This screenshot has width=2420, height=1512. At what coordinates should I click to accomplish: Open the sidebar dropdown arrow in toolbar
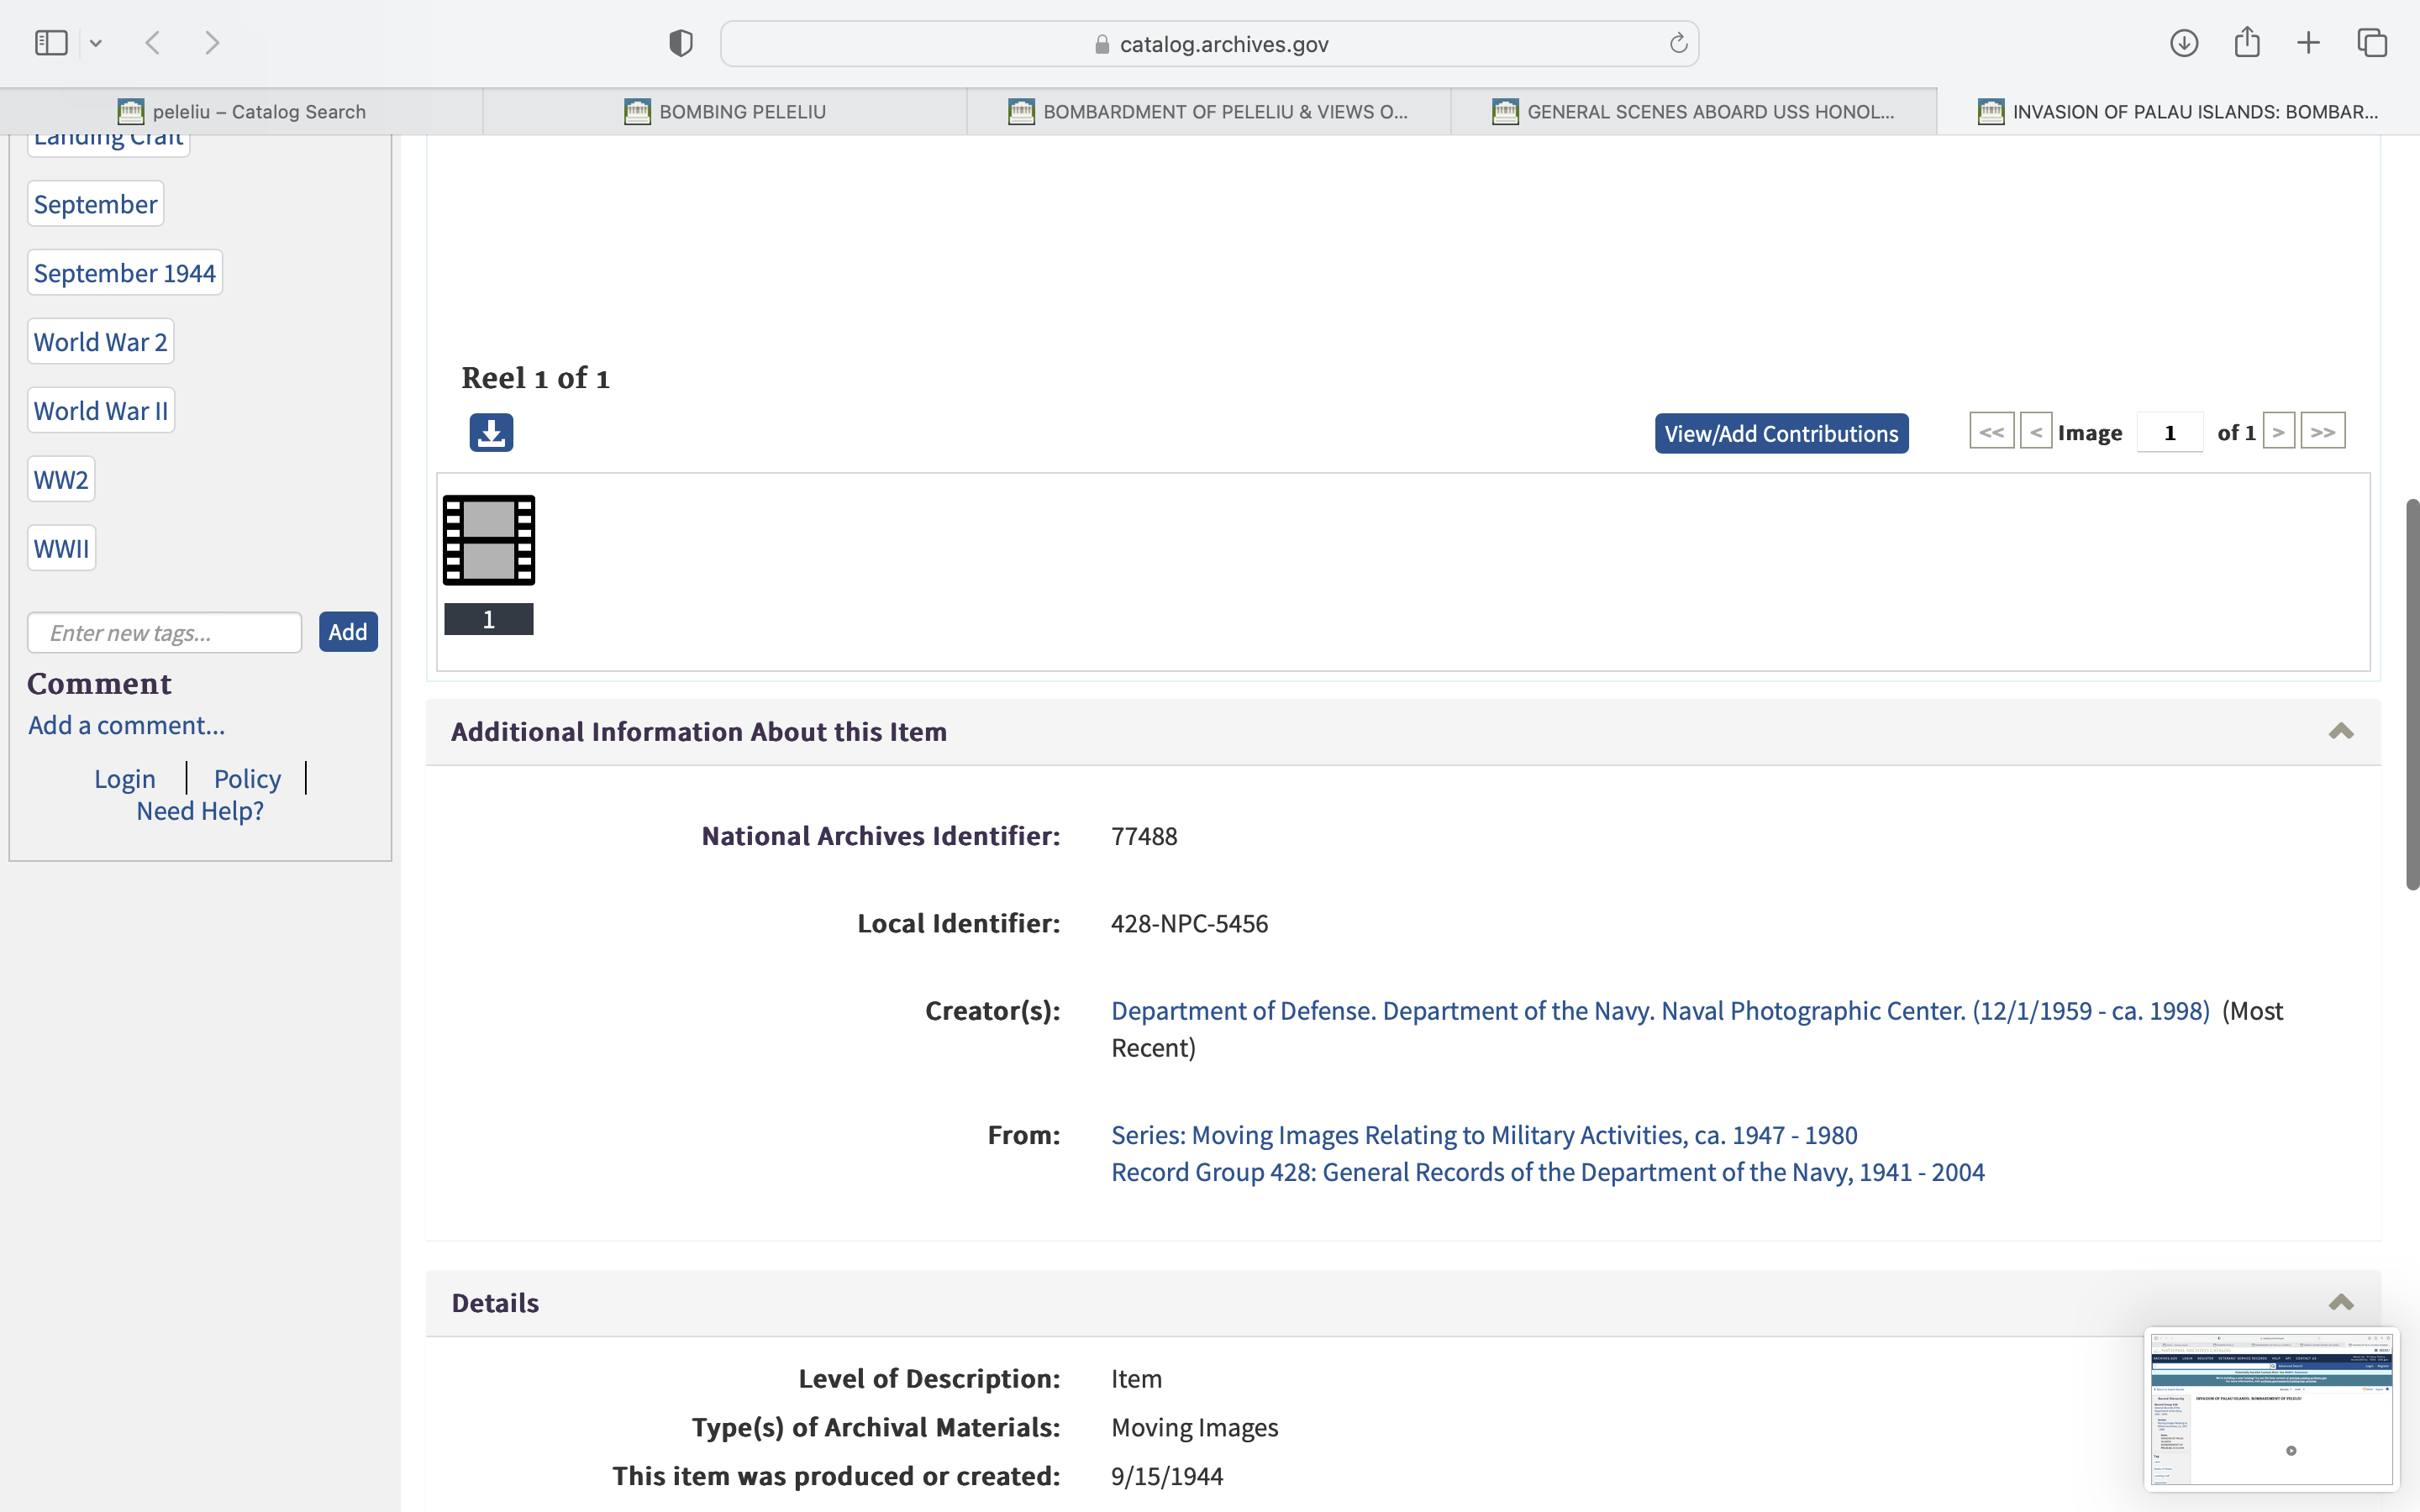[x=96, y=43]
